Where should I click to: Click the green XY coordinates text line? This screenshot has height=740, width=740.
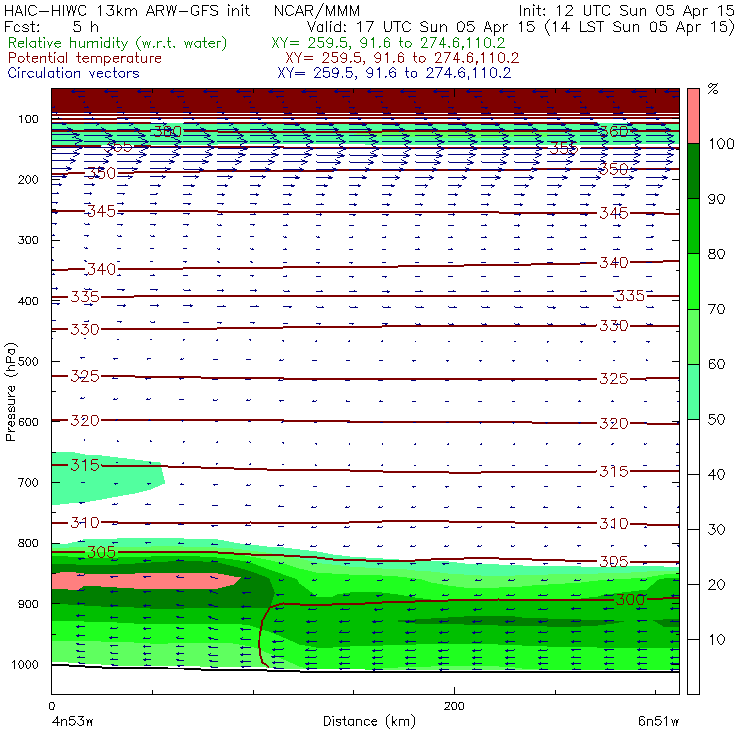(x=388, y=43)
